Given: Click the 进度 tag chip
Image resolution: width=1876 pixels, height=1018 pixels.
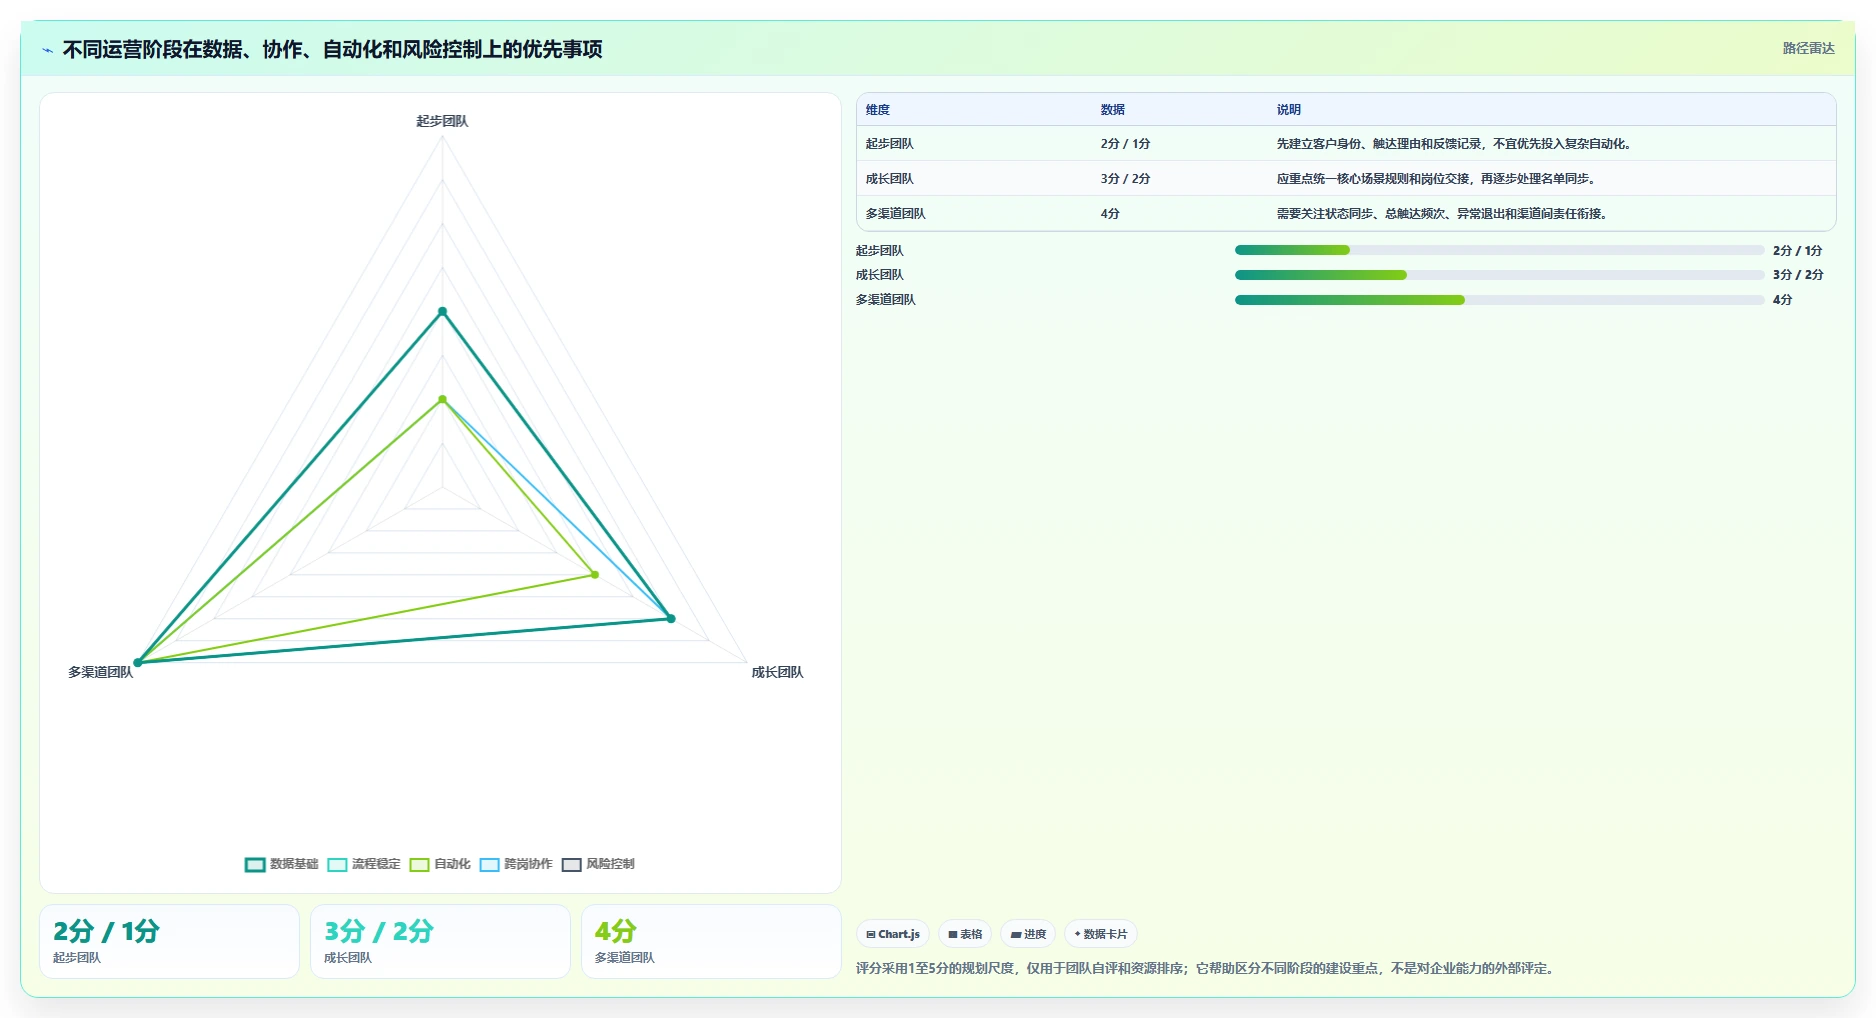Looking at the screenshot, I should 1028,934.
